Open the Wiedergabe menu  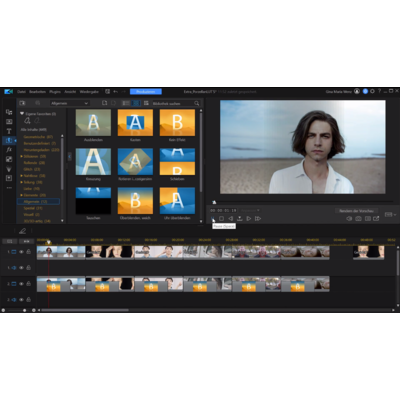coord(89,91)
